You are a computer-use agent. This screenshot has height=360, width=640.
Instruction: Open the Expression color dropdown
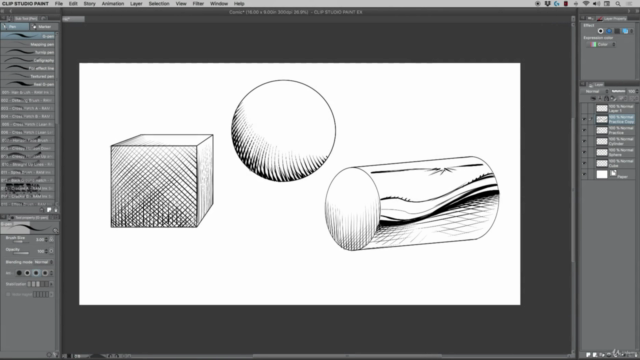click(x=601, y=44)
